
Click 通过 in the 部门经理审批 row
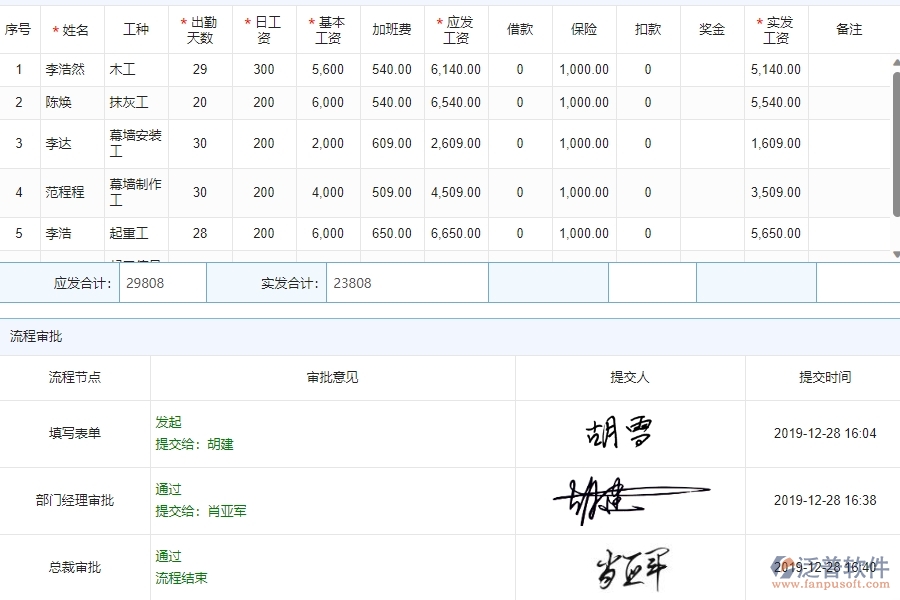(x=167, y=489)
